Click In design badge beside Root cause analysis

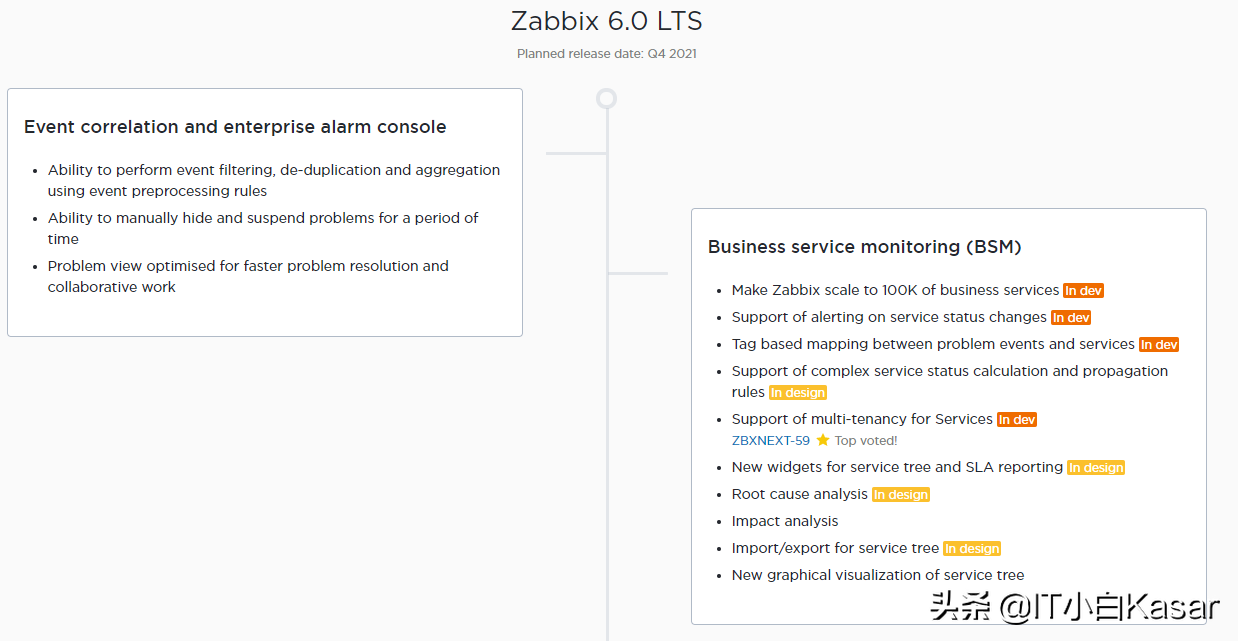click(901, 495)
